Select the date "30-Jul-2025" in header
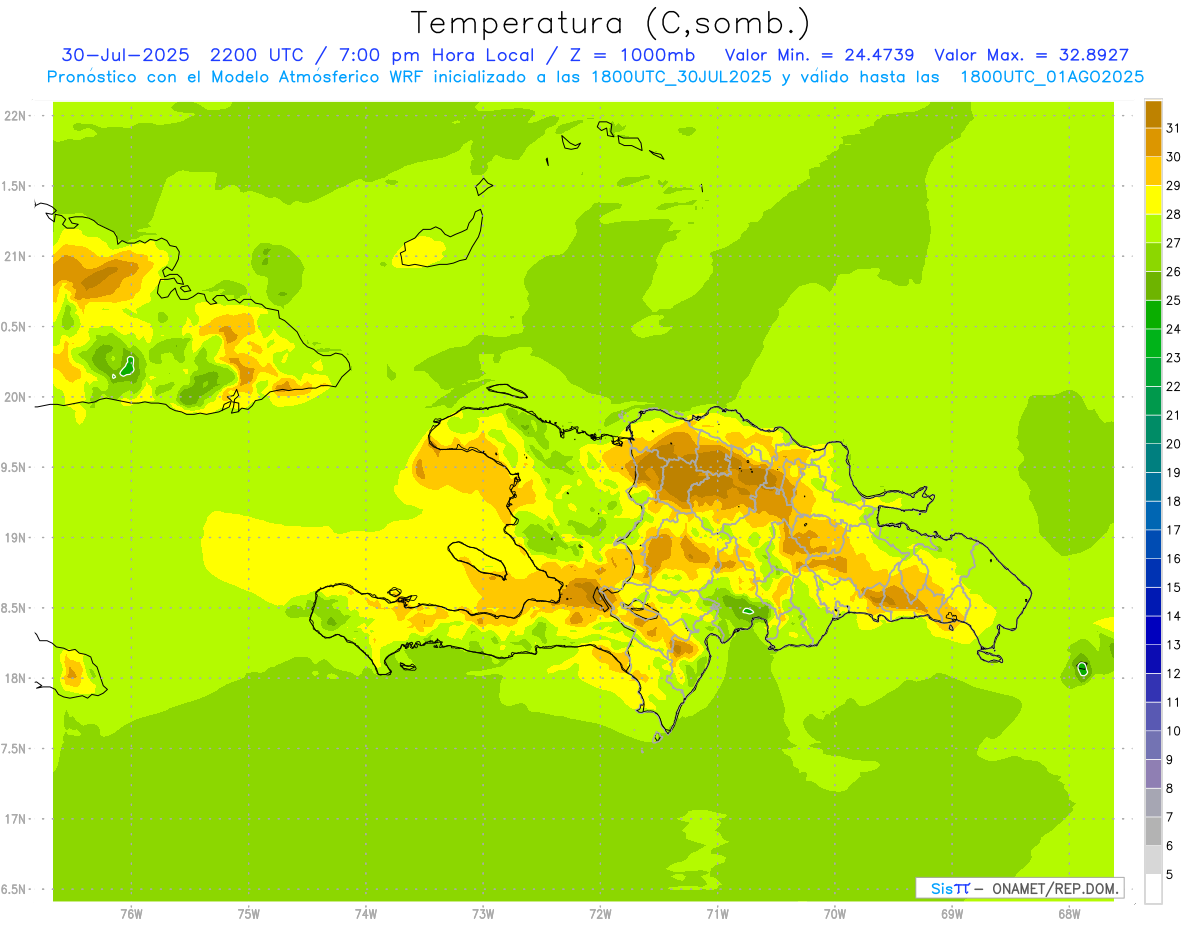The height and width of the screenshot is (927, 1200). tap(125, 55)
